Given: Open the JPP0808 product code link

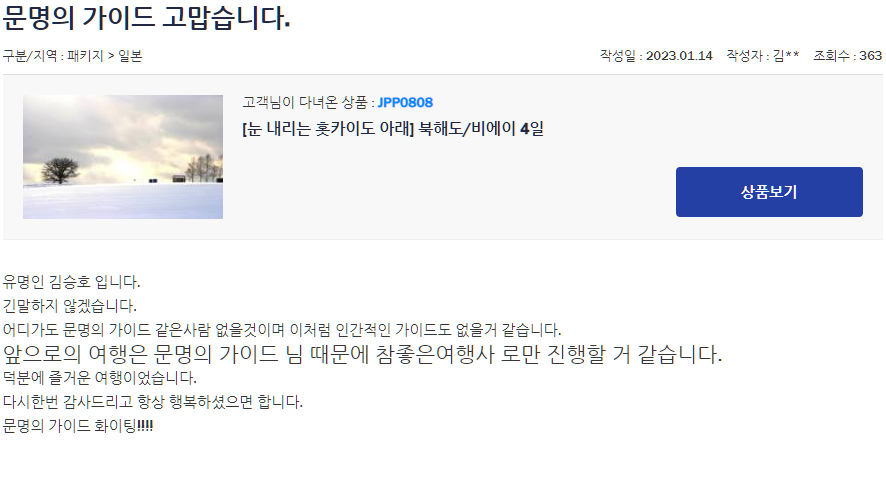Looking at the screenshot, I should [405, 102].
